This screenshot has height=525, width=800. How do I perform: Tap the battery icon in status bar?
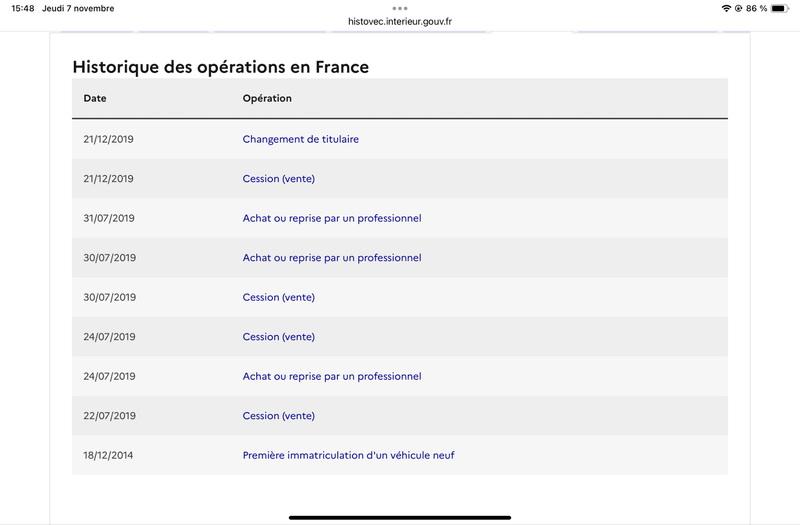tap(780, 8)
